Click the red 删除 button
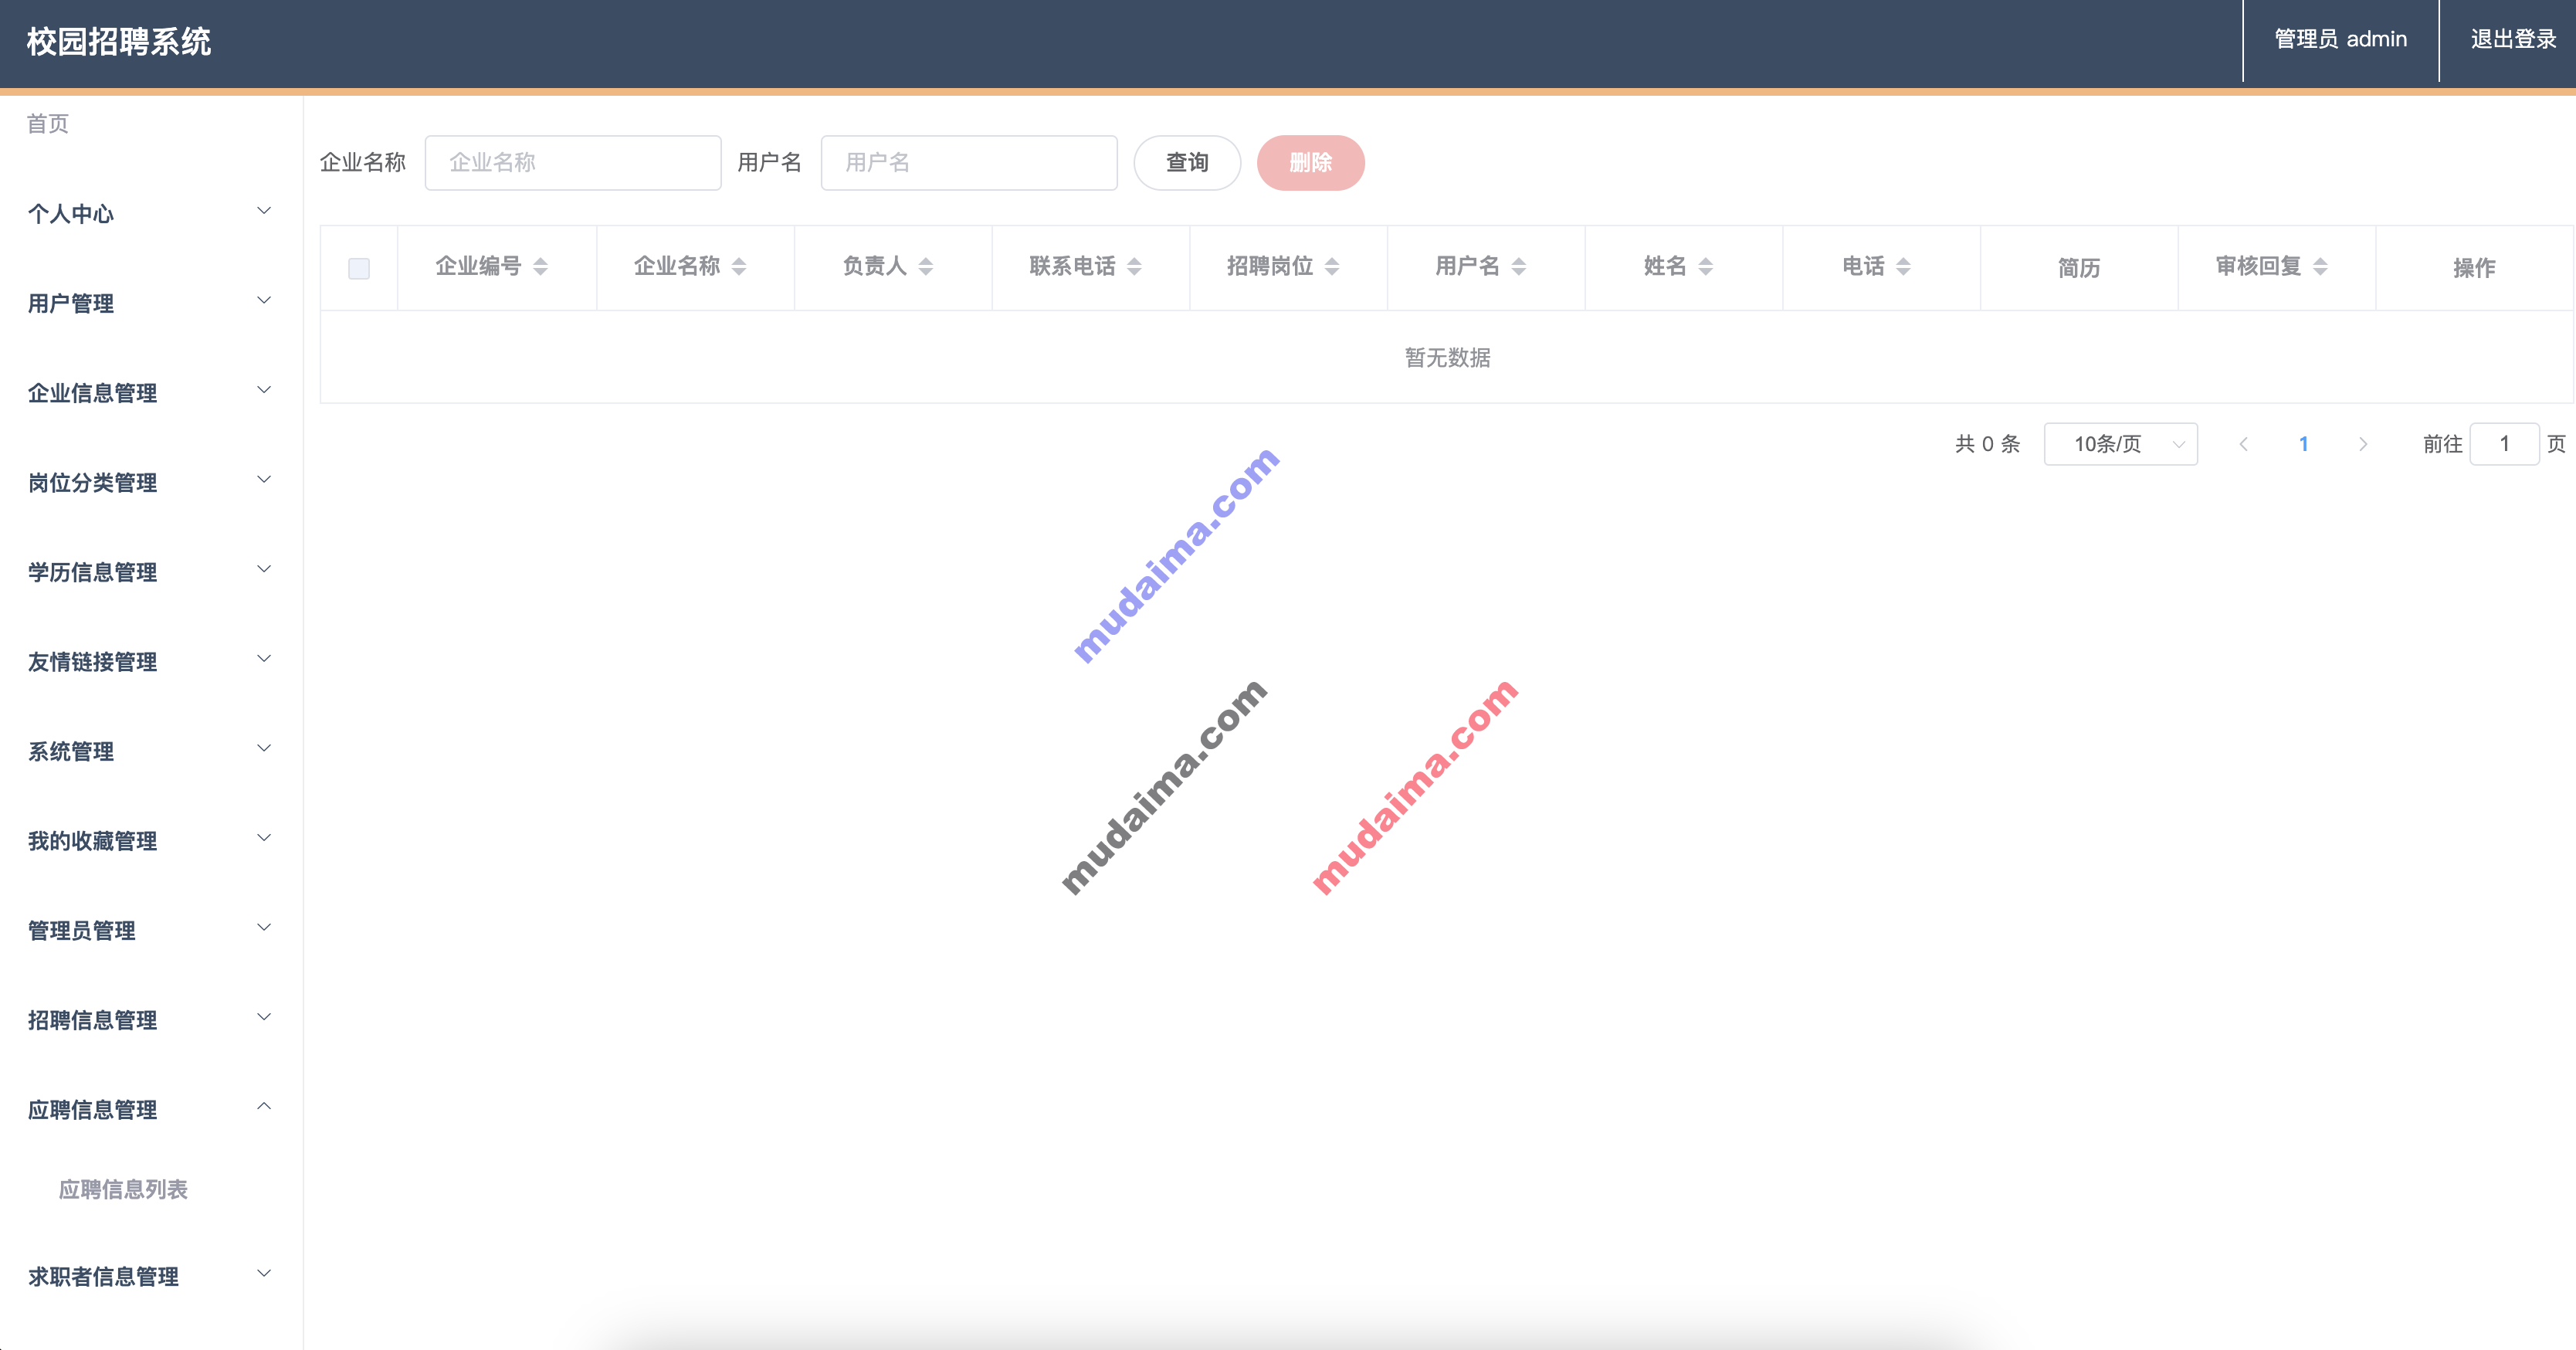2576x1350 pixels. (1310, 162)
